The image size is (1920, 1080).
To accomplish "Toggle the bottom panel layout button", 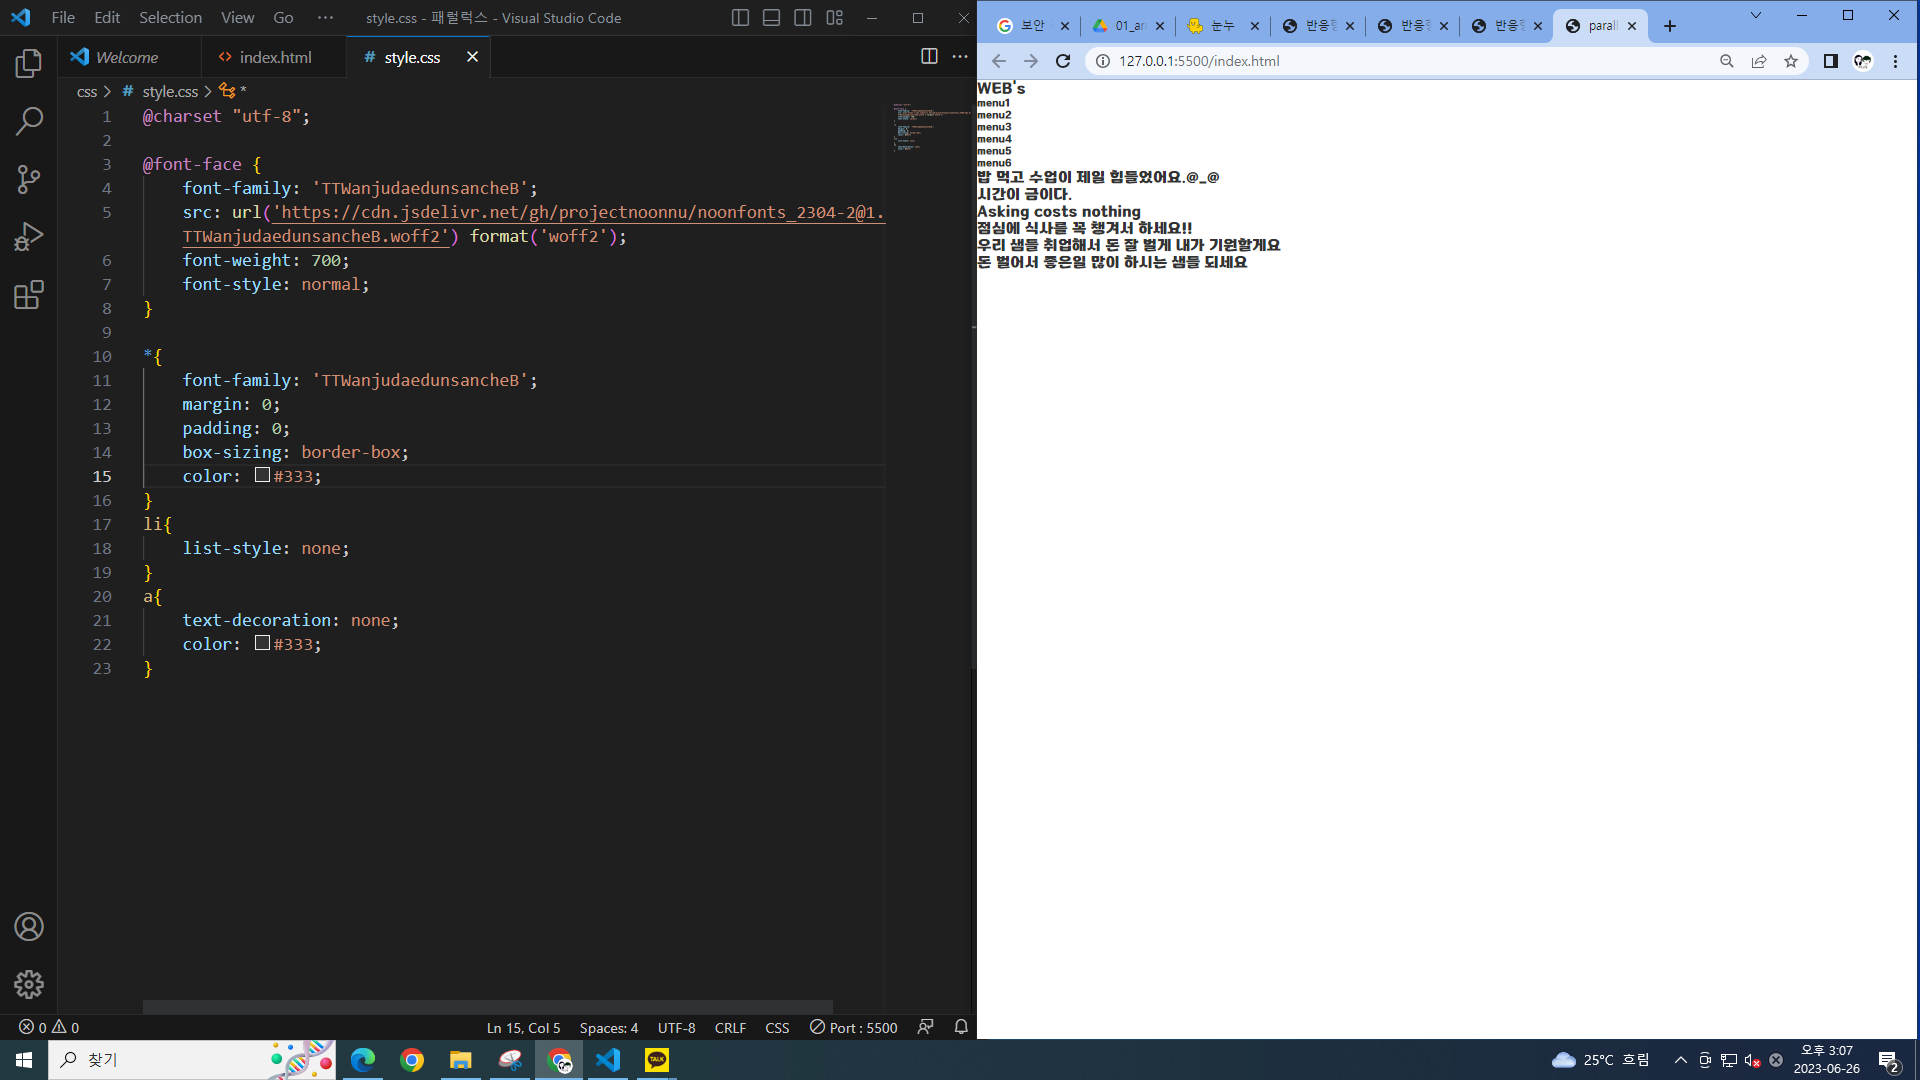I will click(771, 18).
